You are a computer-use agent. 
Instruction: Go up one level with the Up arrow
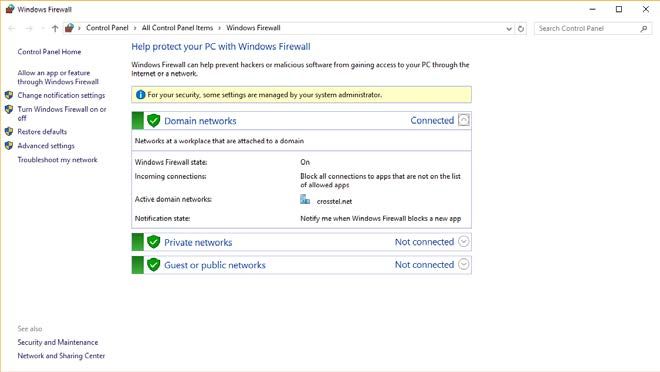55,28
